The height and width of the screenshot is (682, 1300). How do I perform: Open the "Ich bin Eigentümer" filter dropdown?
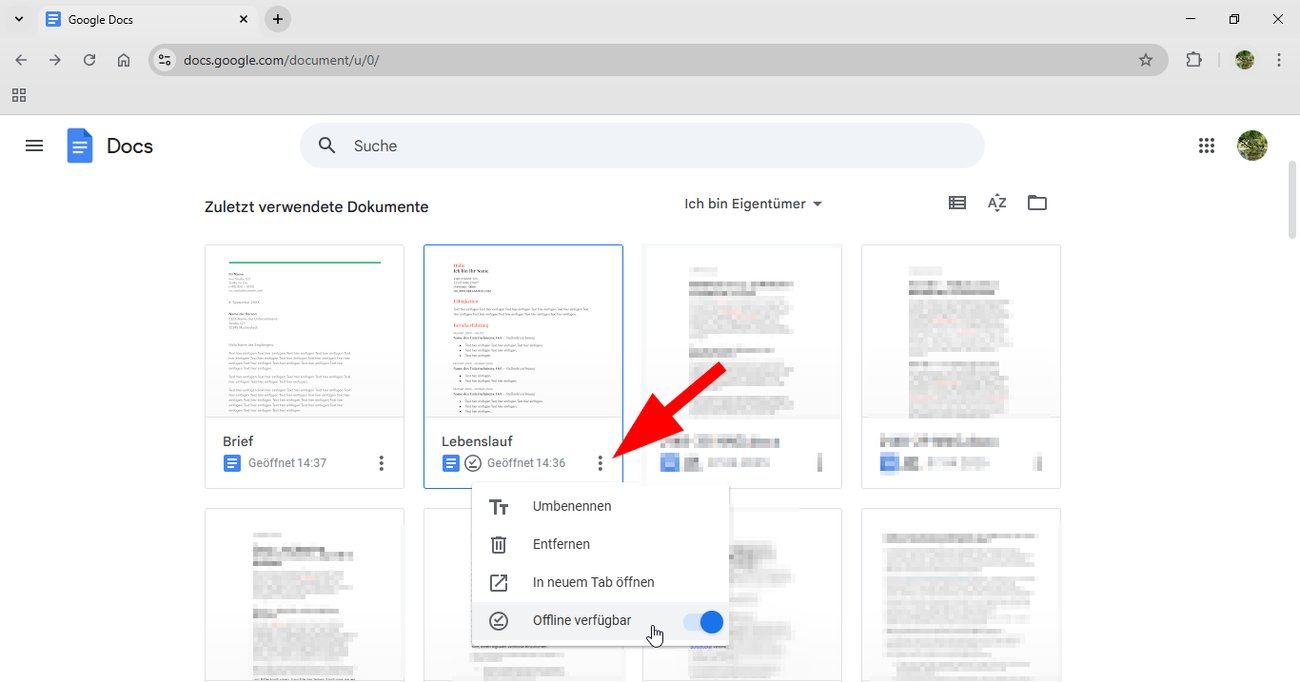[x=753, y=203]
